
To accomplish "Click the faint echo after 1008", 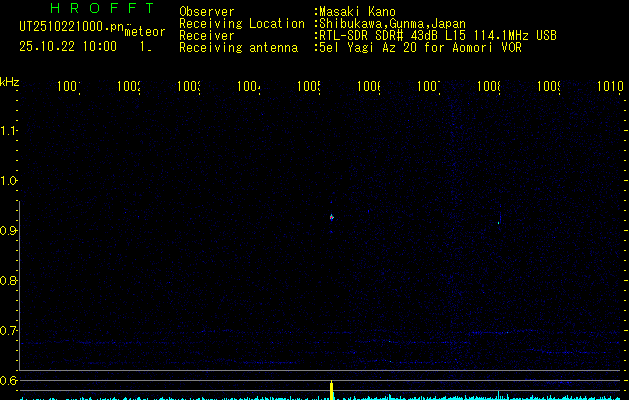I will click(x=499, y=222).
